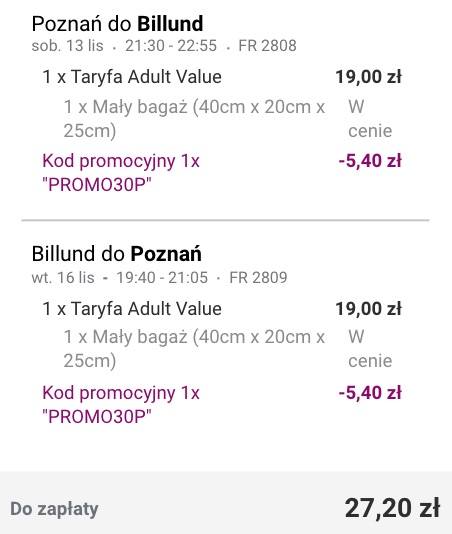
Task: Click flight number FR 2809
Action: pos(258,277)
